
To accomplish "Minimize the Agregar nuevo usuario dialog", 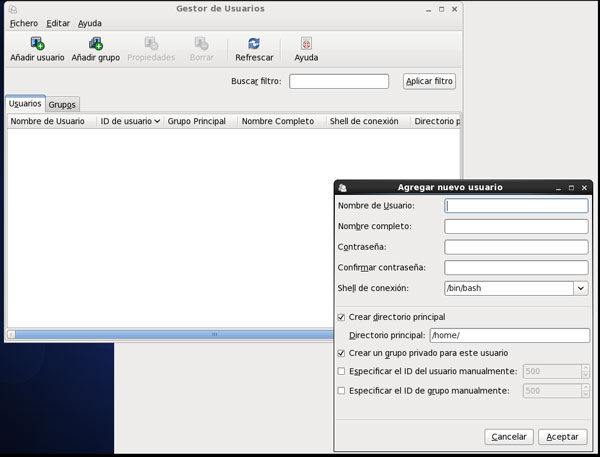I will click(558, 188).
